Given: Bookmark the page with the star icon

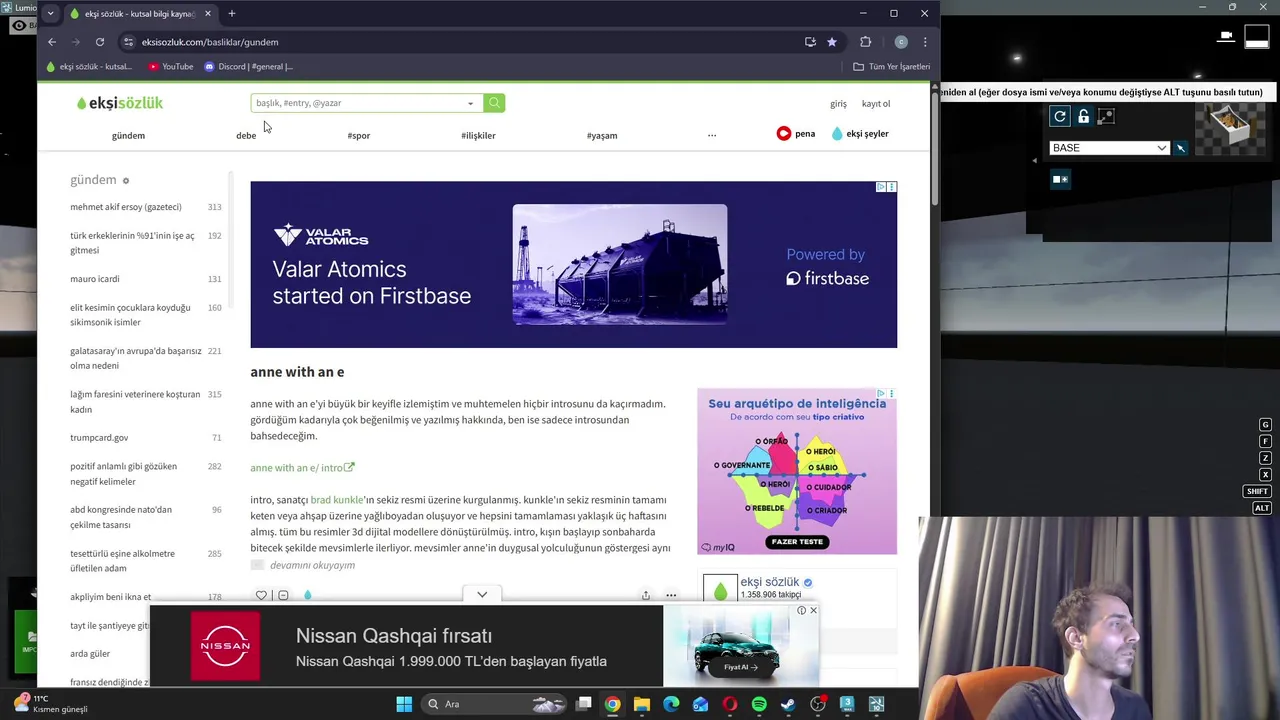Looking at the screenshot, I should click(831, 42).
